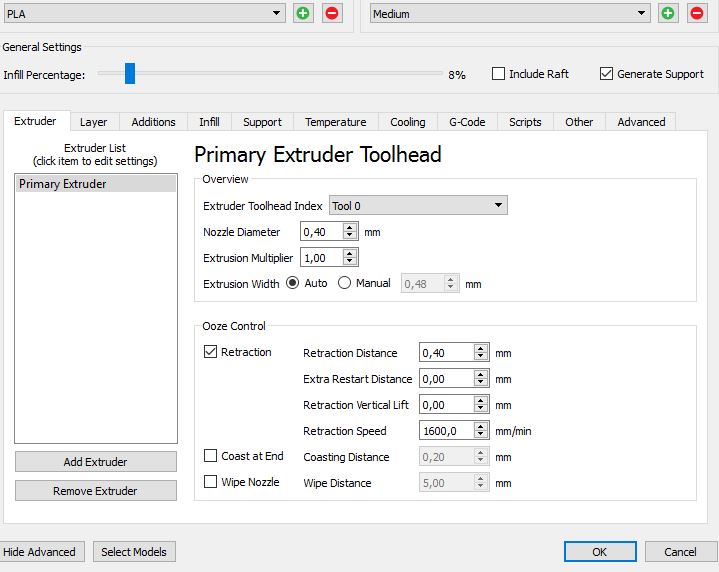Image resolution: width=719 pixels, height=572 pixels.
Task: Increase Nozzle Diameter with up arrow
Action: 349,227
